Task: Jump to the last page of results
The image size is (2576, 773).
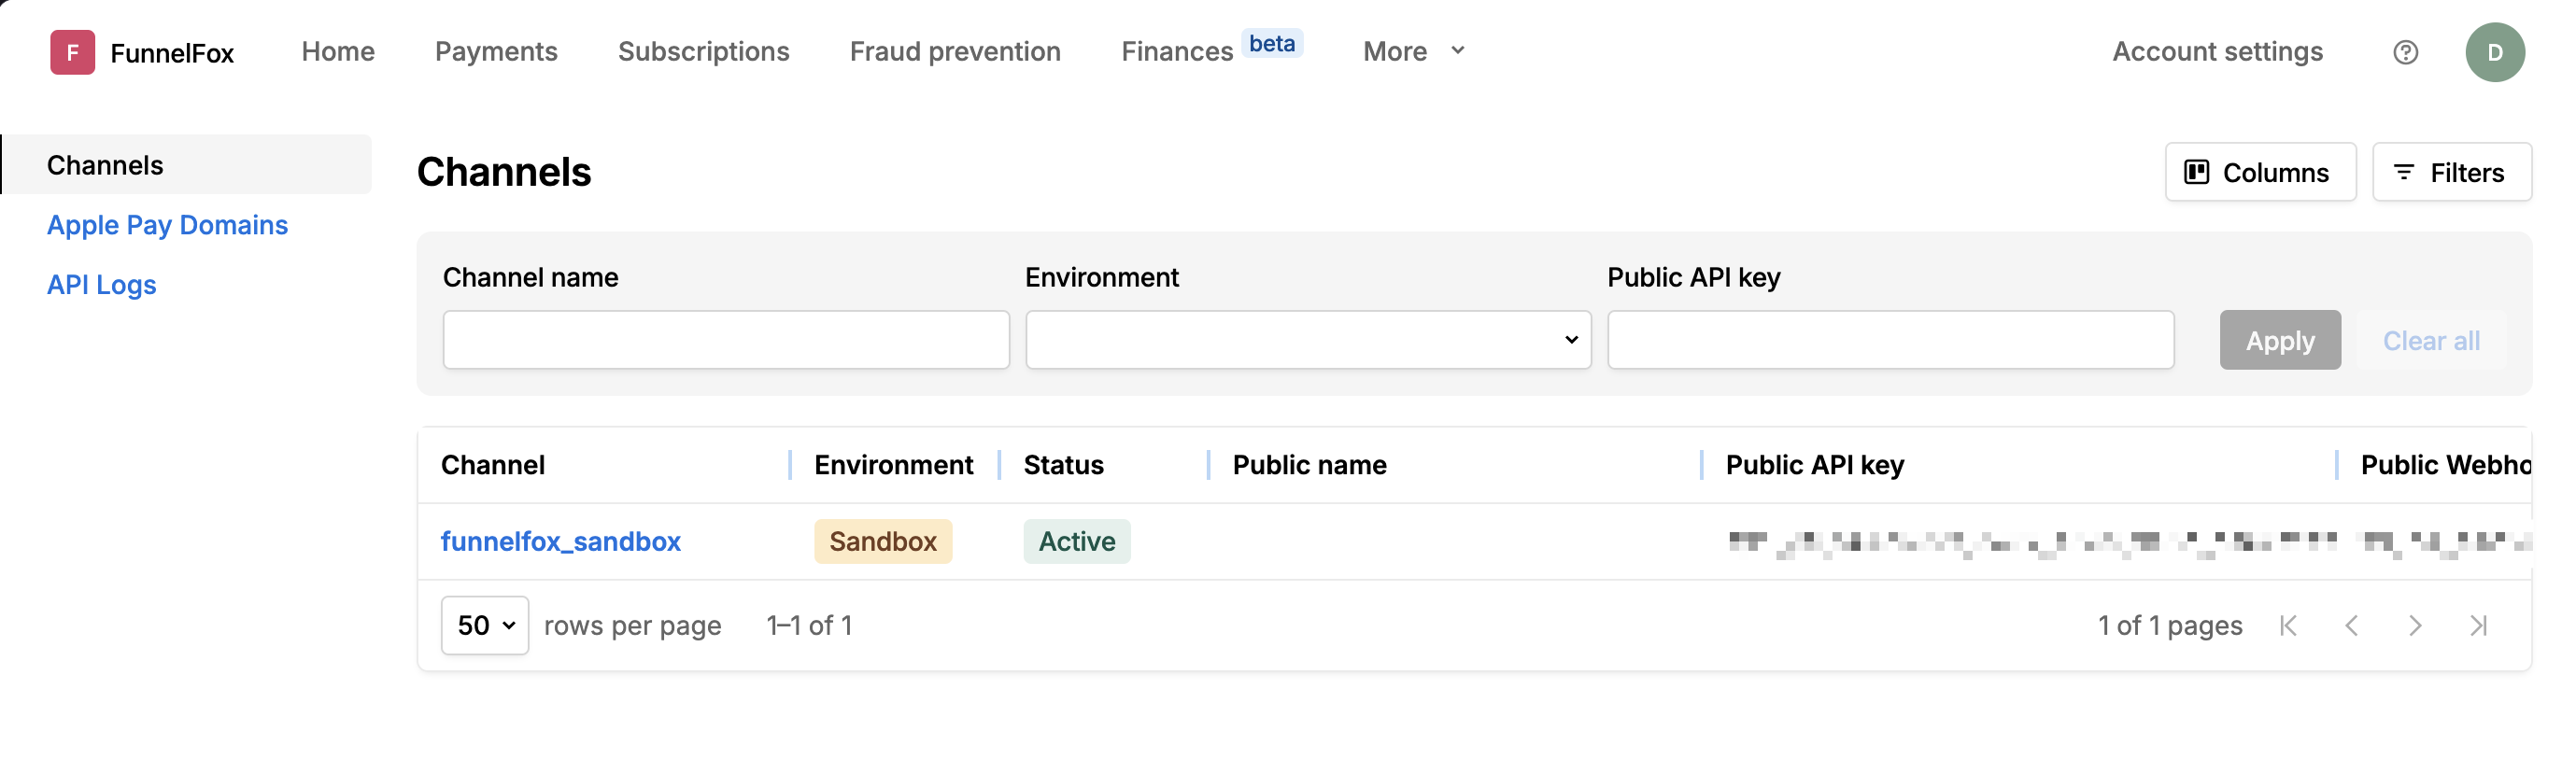Action: [x=2478, y=626]
